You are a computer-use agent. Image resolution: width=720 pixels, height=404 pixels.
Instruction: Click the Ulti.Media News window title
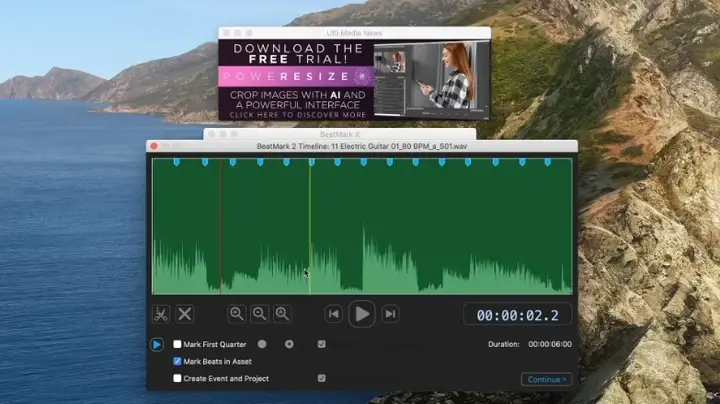pos(354,33)
